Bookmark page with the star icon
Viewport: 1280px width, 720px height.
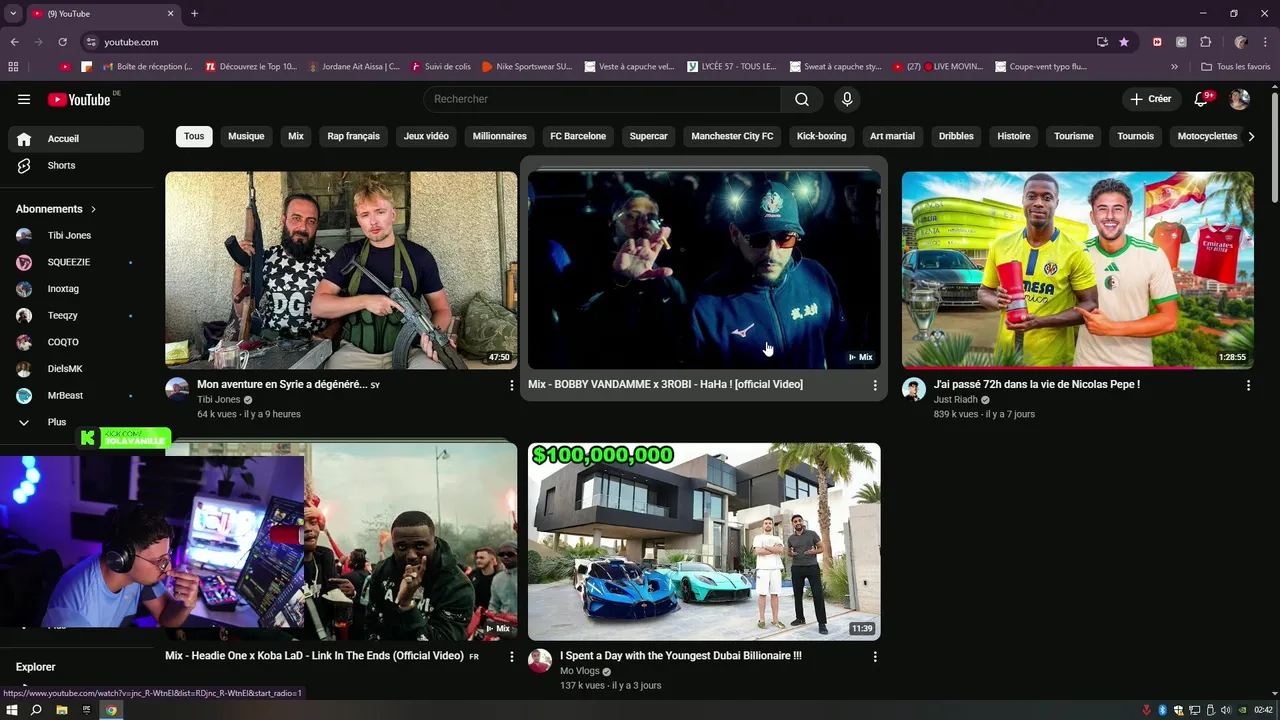pyautogui.click(x=1124, y=42)
